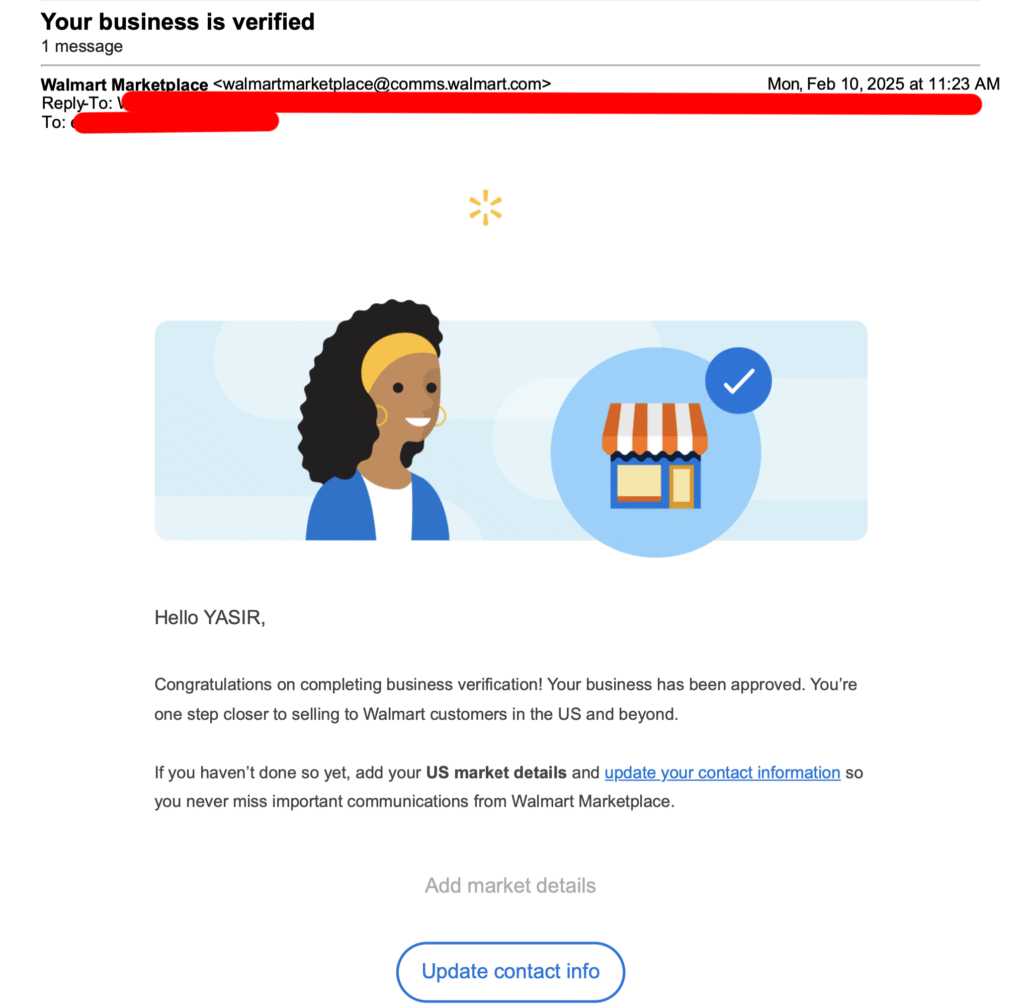Click the grayed 'Add market details' text

510,885
